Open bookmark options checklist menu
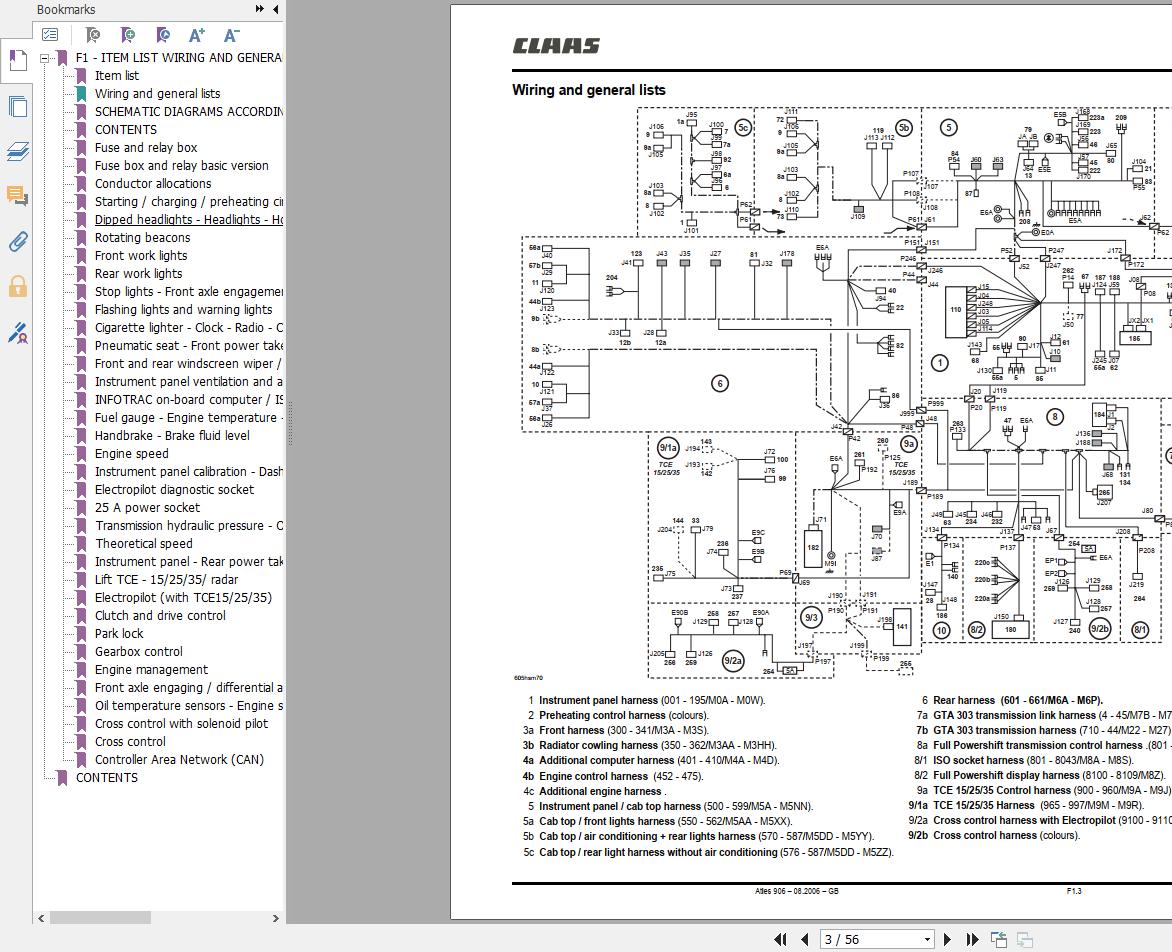The width and height of the screenshot is (1172, 952). click(x=50, y=34)
